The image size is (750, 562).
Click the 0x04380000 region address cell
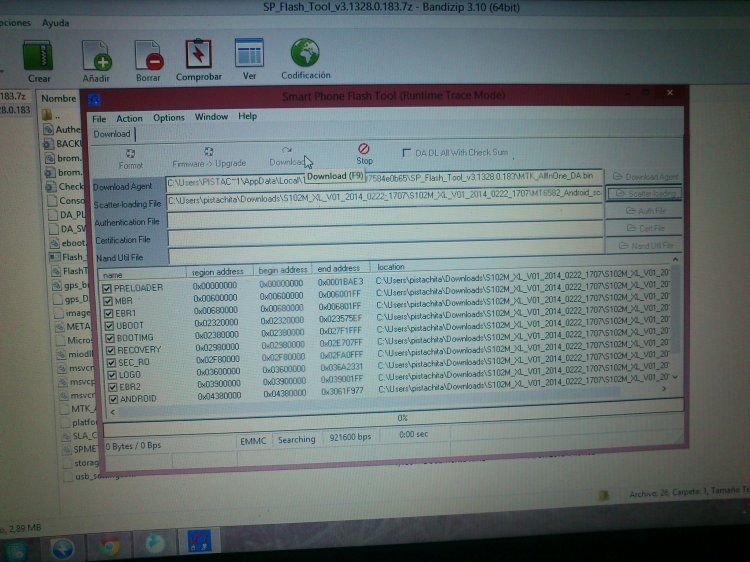click(x=219, y=396)
